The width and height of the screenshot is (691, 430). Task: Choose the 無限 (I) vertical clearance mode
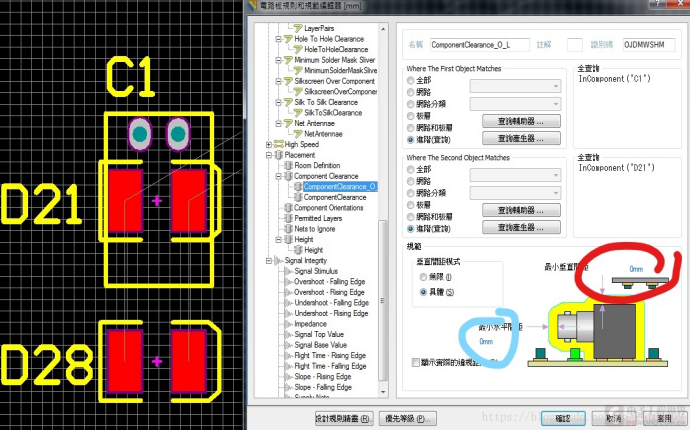coord(423,276)
